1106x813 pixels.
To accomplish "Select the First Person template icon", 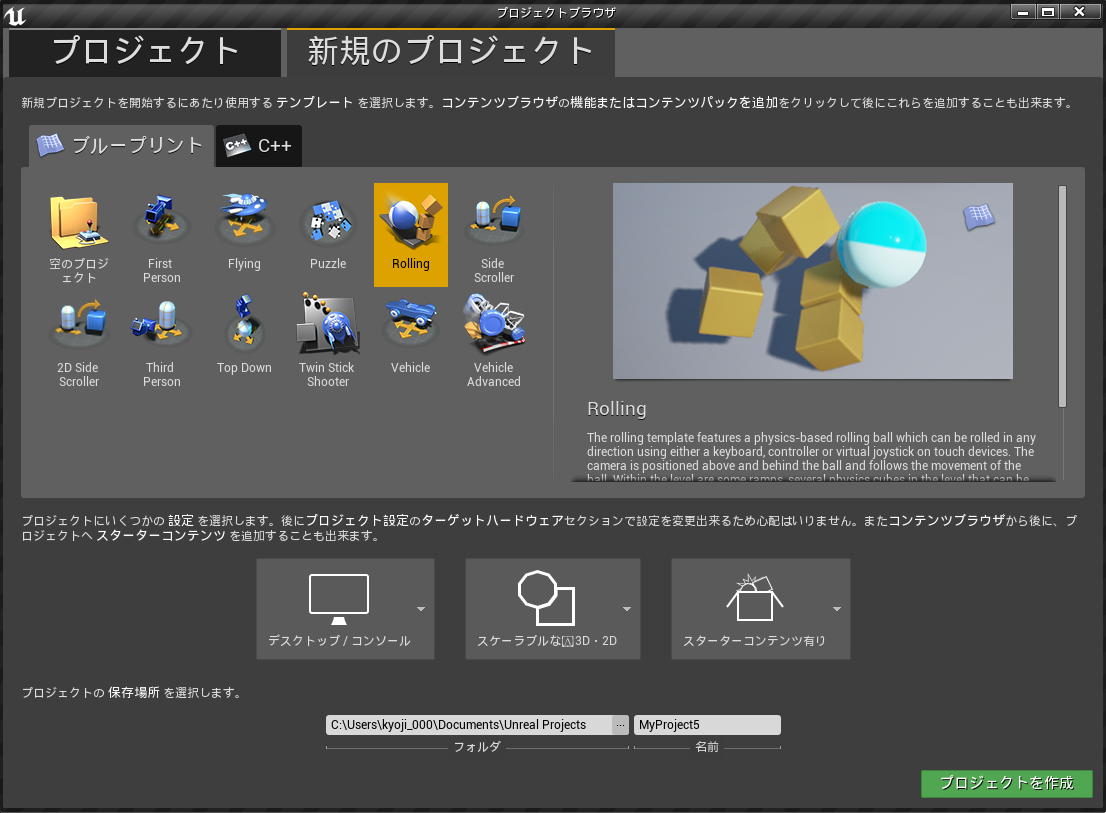I will 161,221.
